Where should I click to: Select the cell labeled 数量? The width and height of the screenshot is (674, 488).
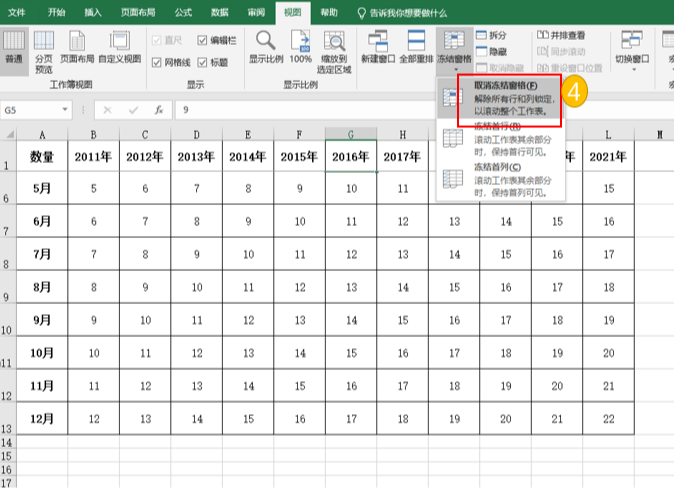click(x=42, y=156)
